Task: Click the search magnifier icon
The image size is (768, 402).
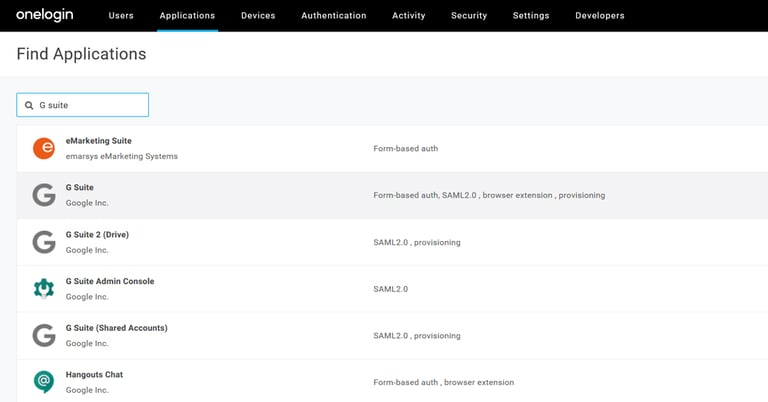Action: pyautogui.click(x=28, y=105)
